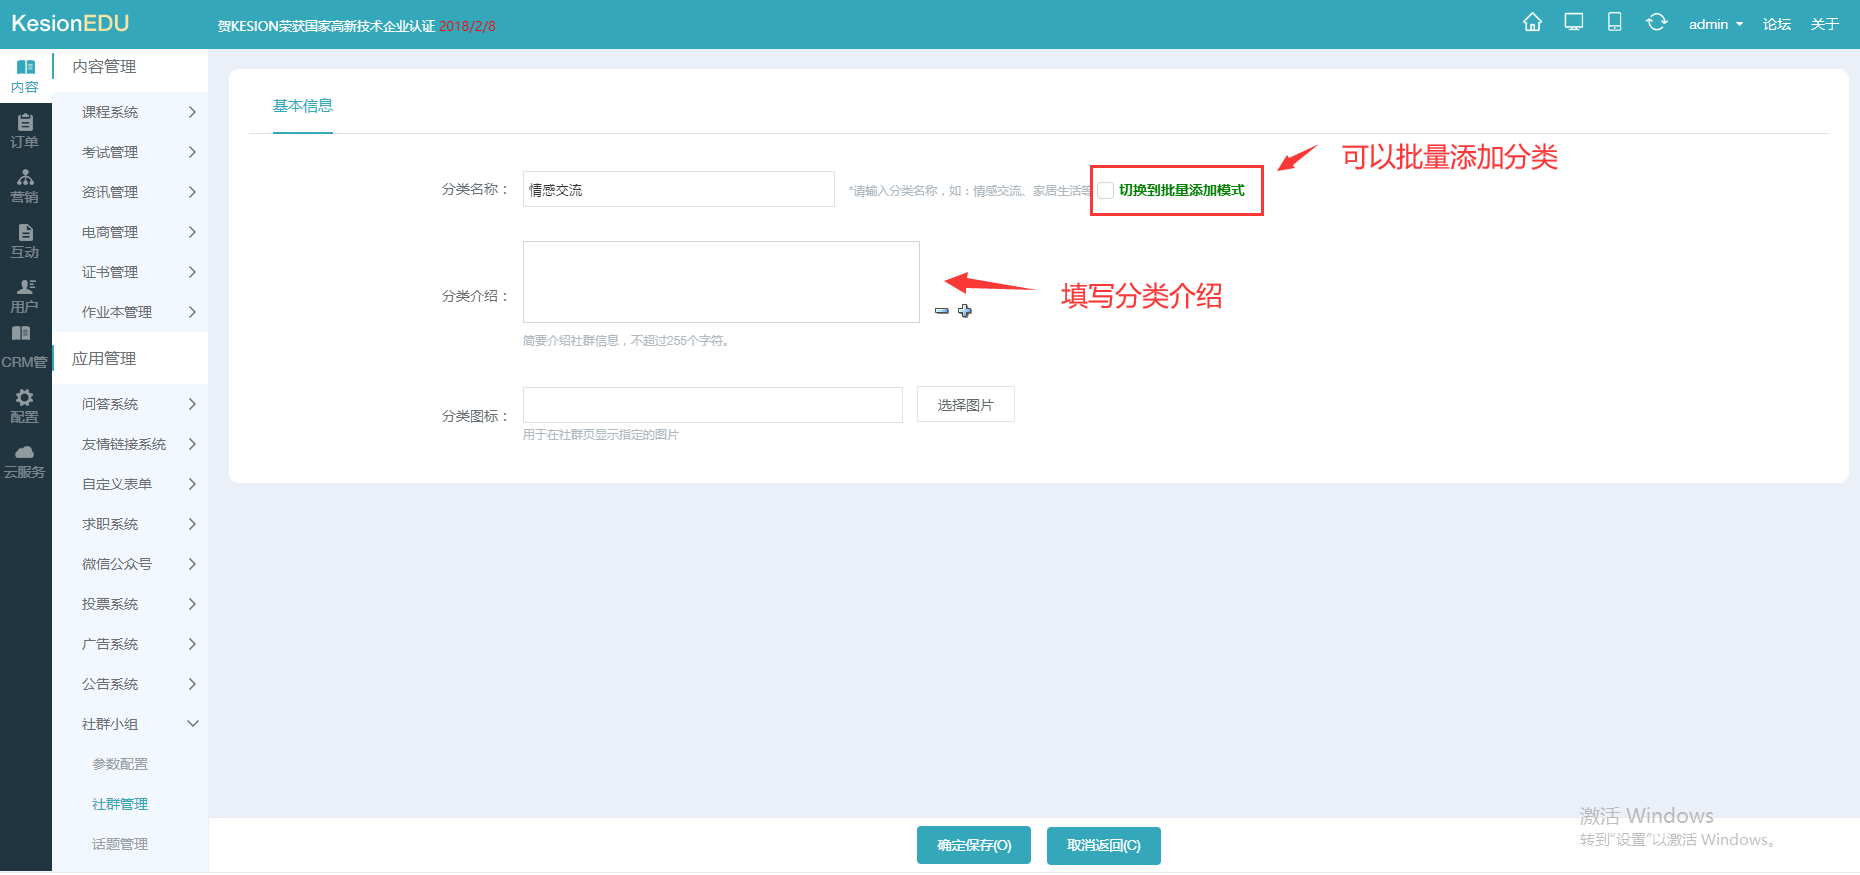
Task: Click the 应用管理 section header
Action: (104, 359)
